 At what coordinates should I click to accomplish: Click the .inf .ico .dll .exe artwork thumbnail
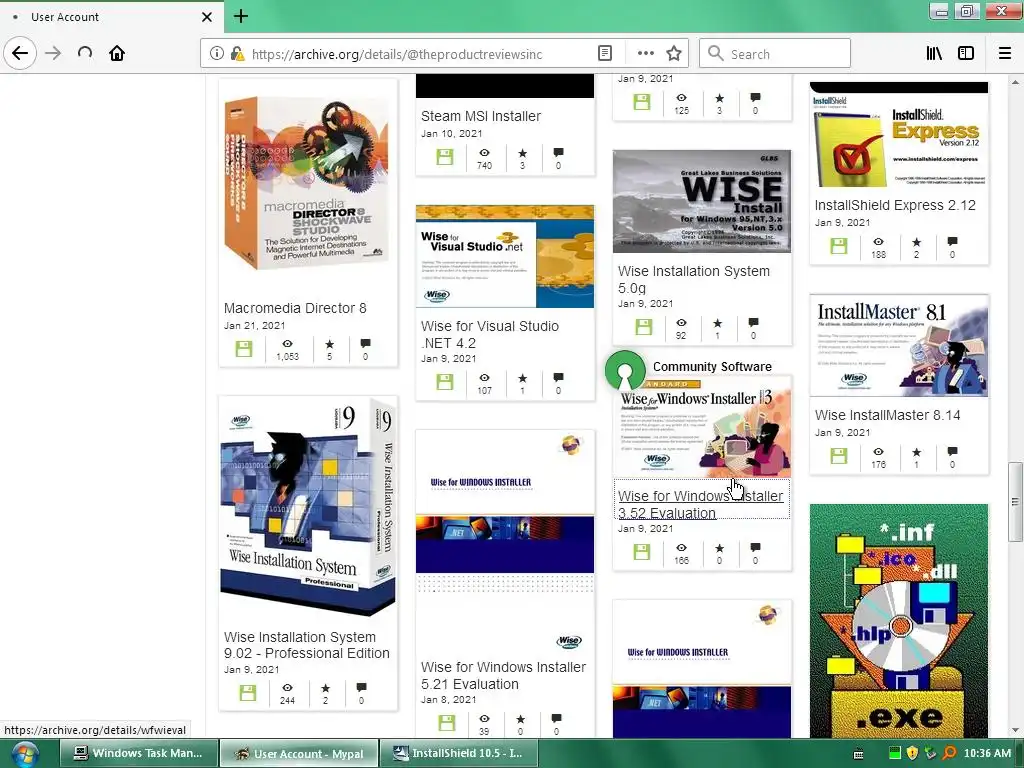coord(899,620)
